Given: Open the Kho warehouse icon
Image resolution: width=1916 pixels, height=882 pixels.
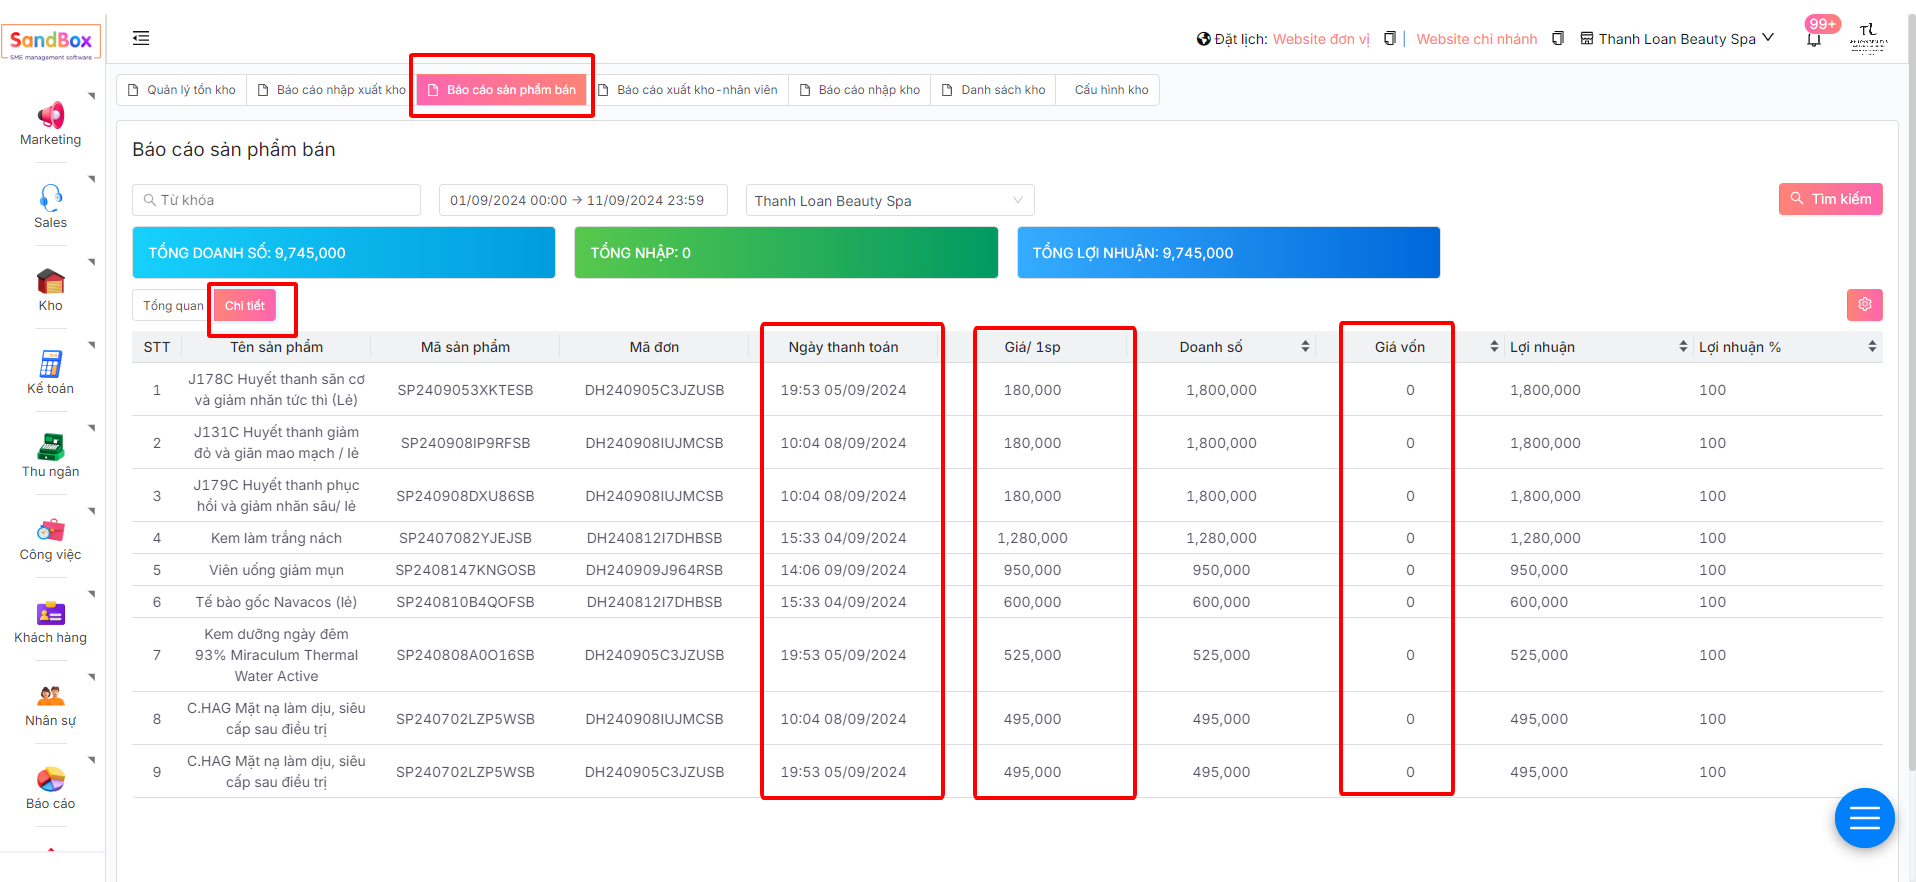Looking at the screenshot, I should coord(50,281).
